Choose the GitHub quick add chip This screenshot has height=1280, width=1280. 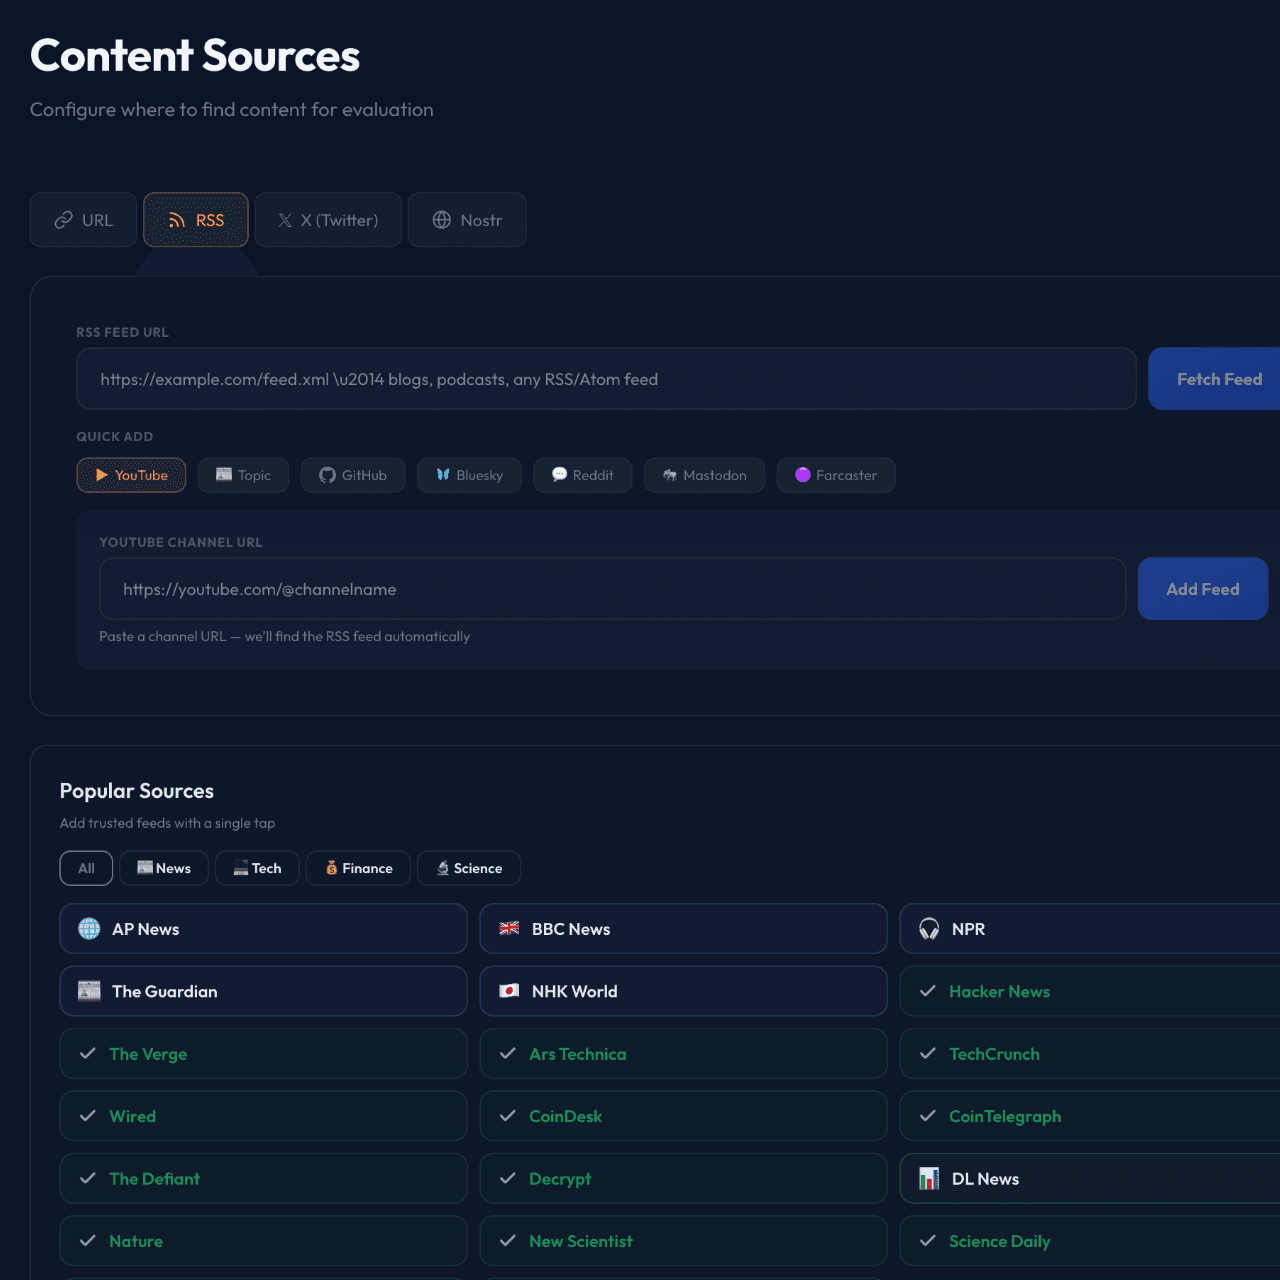point(353,475)
